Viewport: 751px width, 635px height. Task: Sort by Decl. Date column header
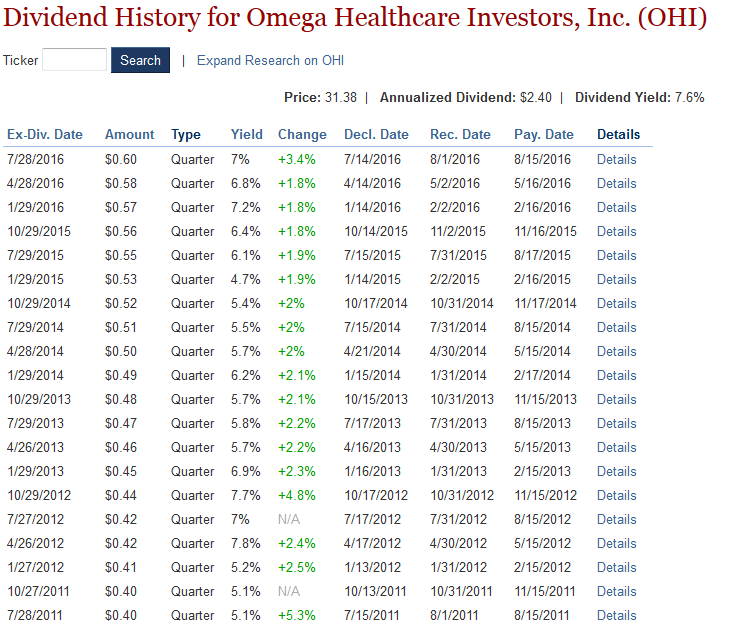(x=376, y=134)
